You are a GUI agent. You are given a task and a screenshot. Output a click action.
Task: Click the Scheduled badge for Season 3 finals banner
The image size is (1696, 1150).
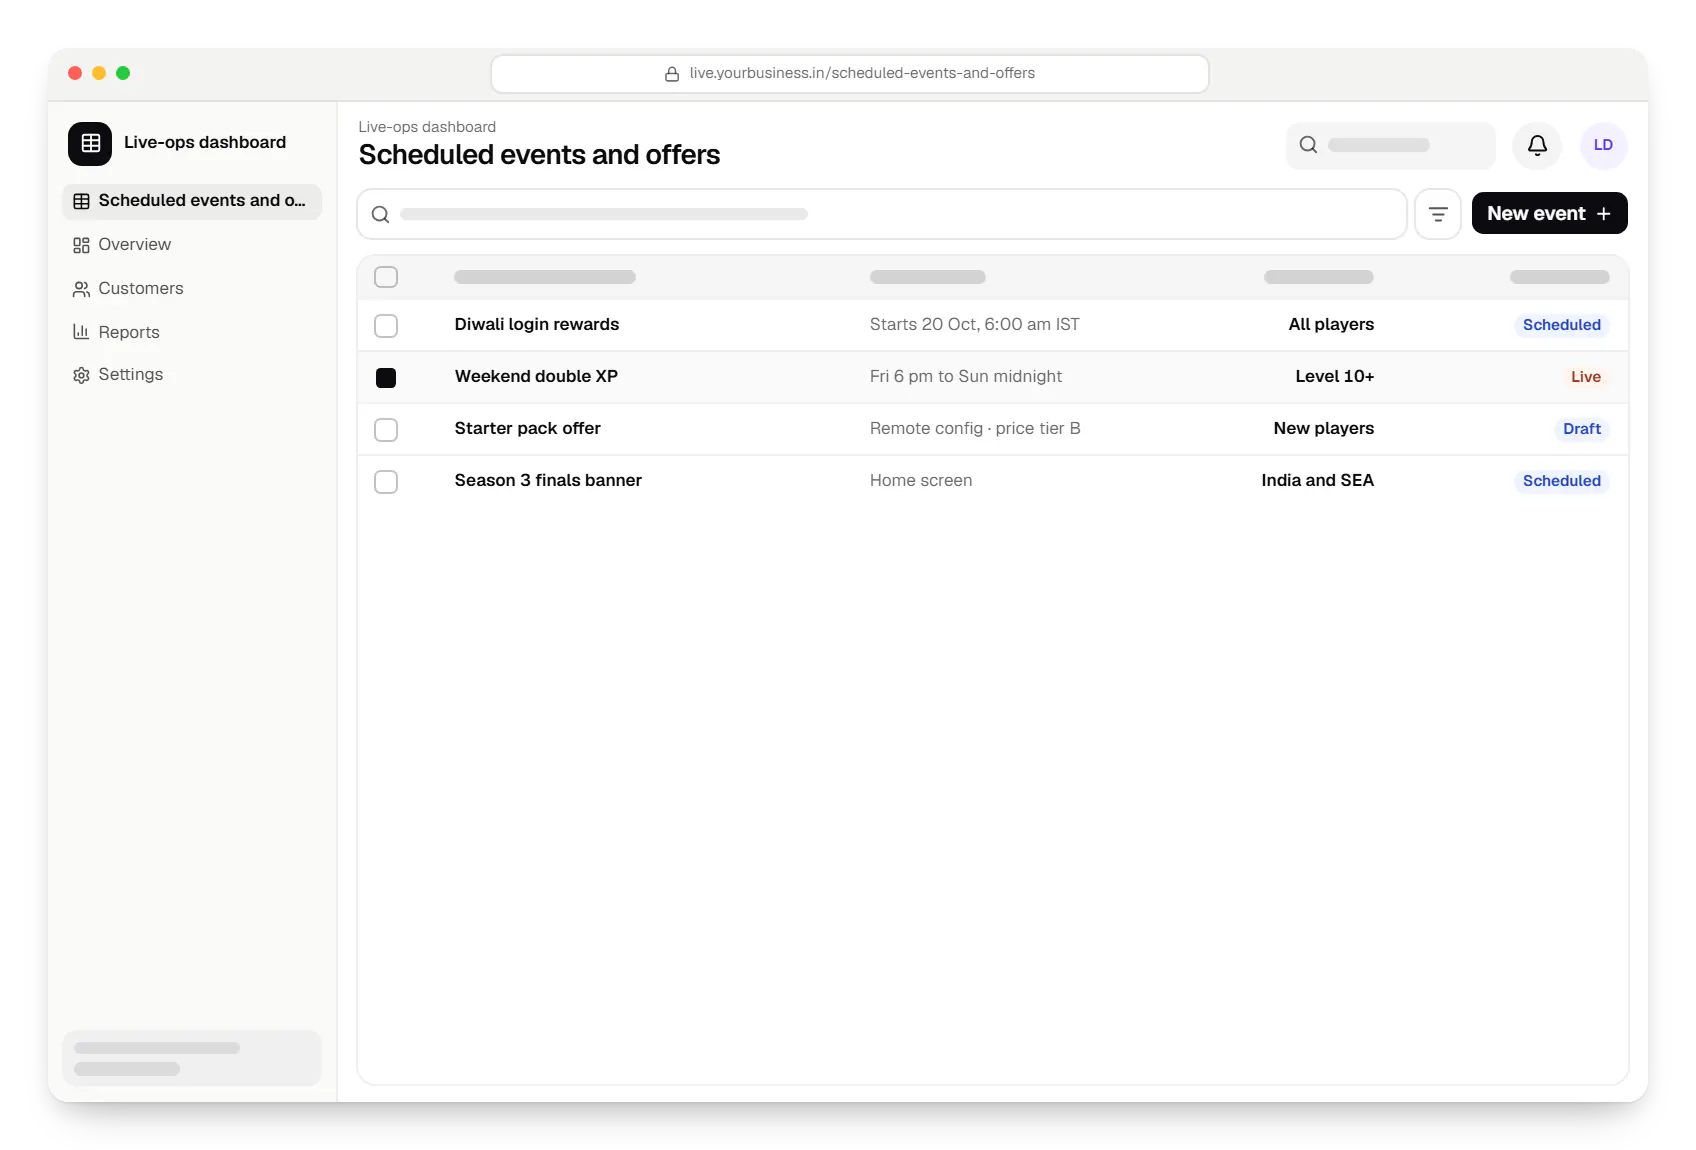[x=1561, y=481]
